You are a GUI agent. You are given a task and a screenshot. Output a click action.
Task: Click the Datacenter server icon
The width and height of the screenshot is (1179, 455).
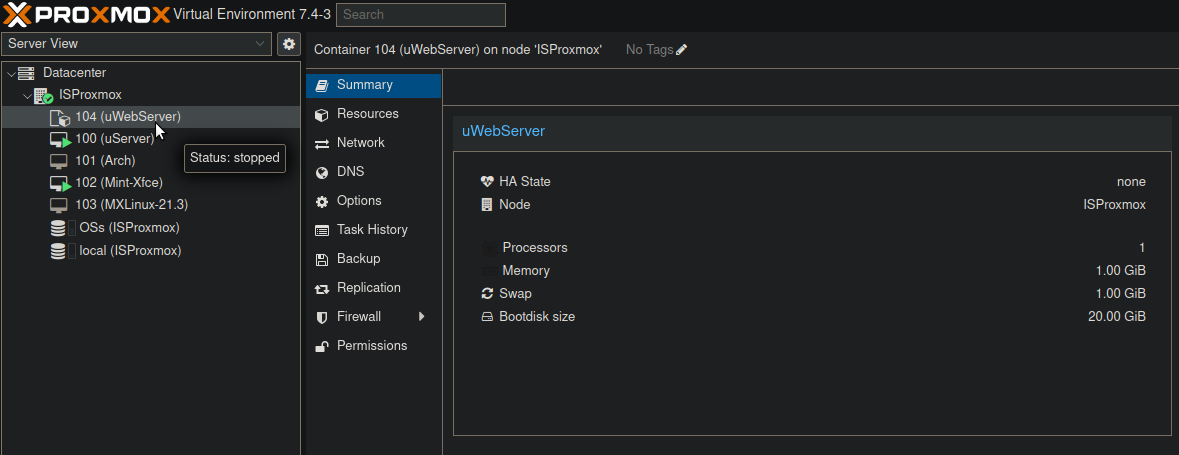[26, 73]
